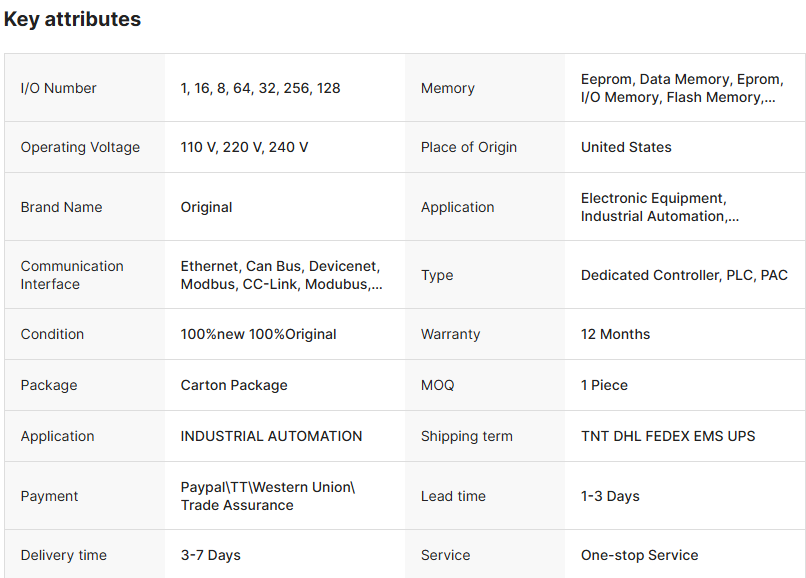The height and width of the screenshot is (578, 806).
Task: Click the INDUSTRIAL AUTOMATION application value
Action: pyautogui.click(x=271, y=436)
